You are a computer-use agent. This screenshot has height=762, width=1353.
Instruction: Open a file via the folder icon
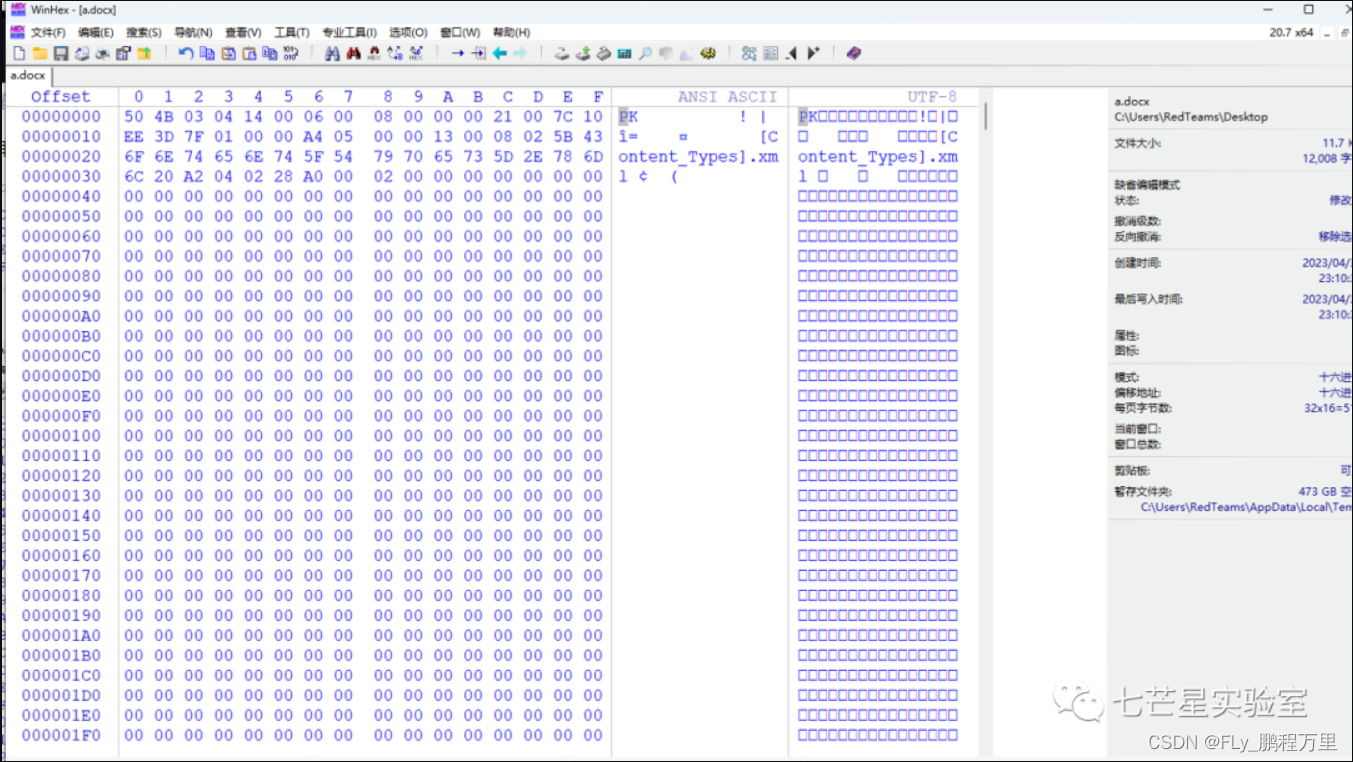(40, 53)
